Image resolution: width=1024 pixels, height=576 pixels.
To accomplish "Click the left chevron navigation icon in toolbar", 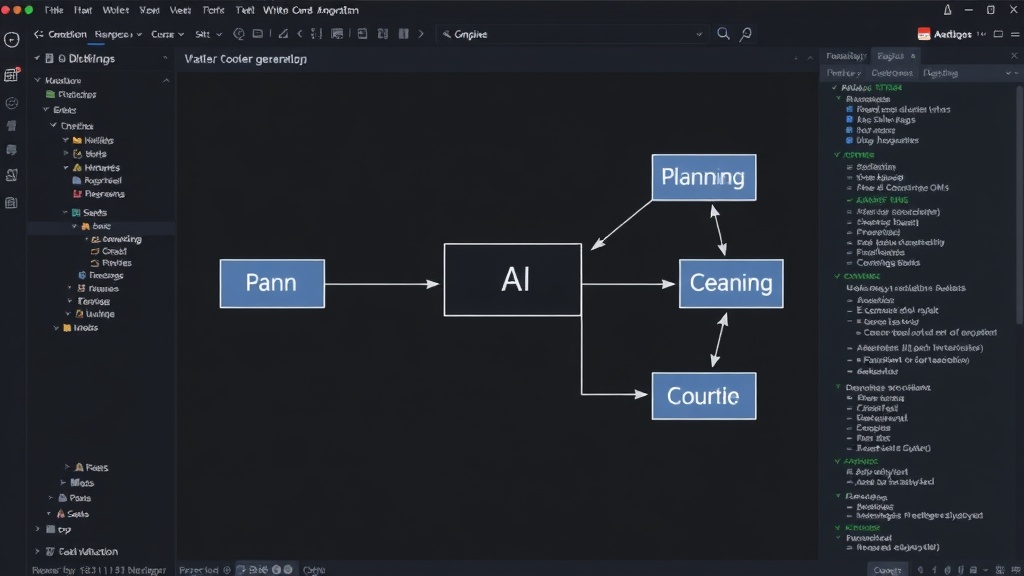I will [x=300, y=34].
